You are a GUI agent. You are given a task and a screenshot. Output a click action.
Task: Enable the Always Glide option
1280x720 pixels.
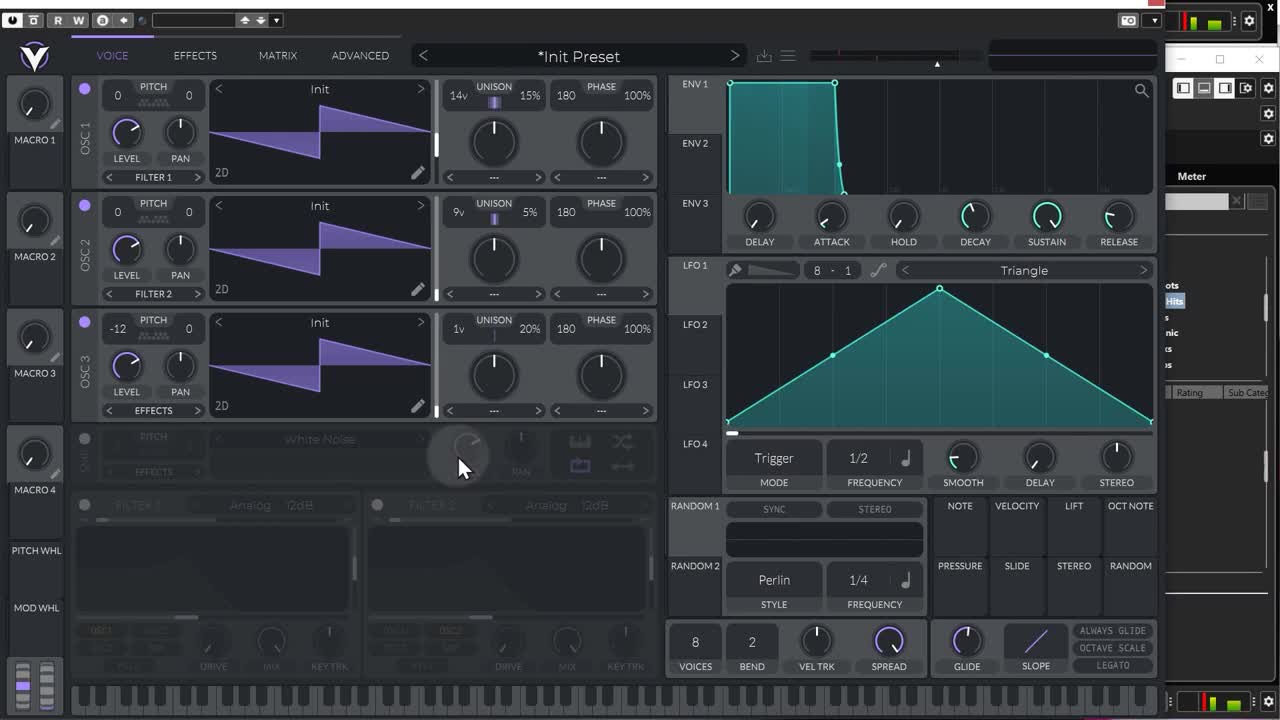pyautogui.click(x=1111, y=630)
